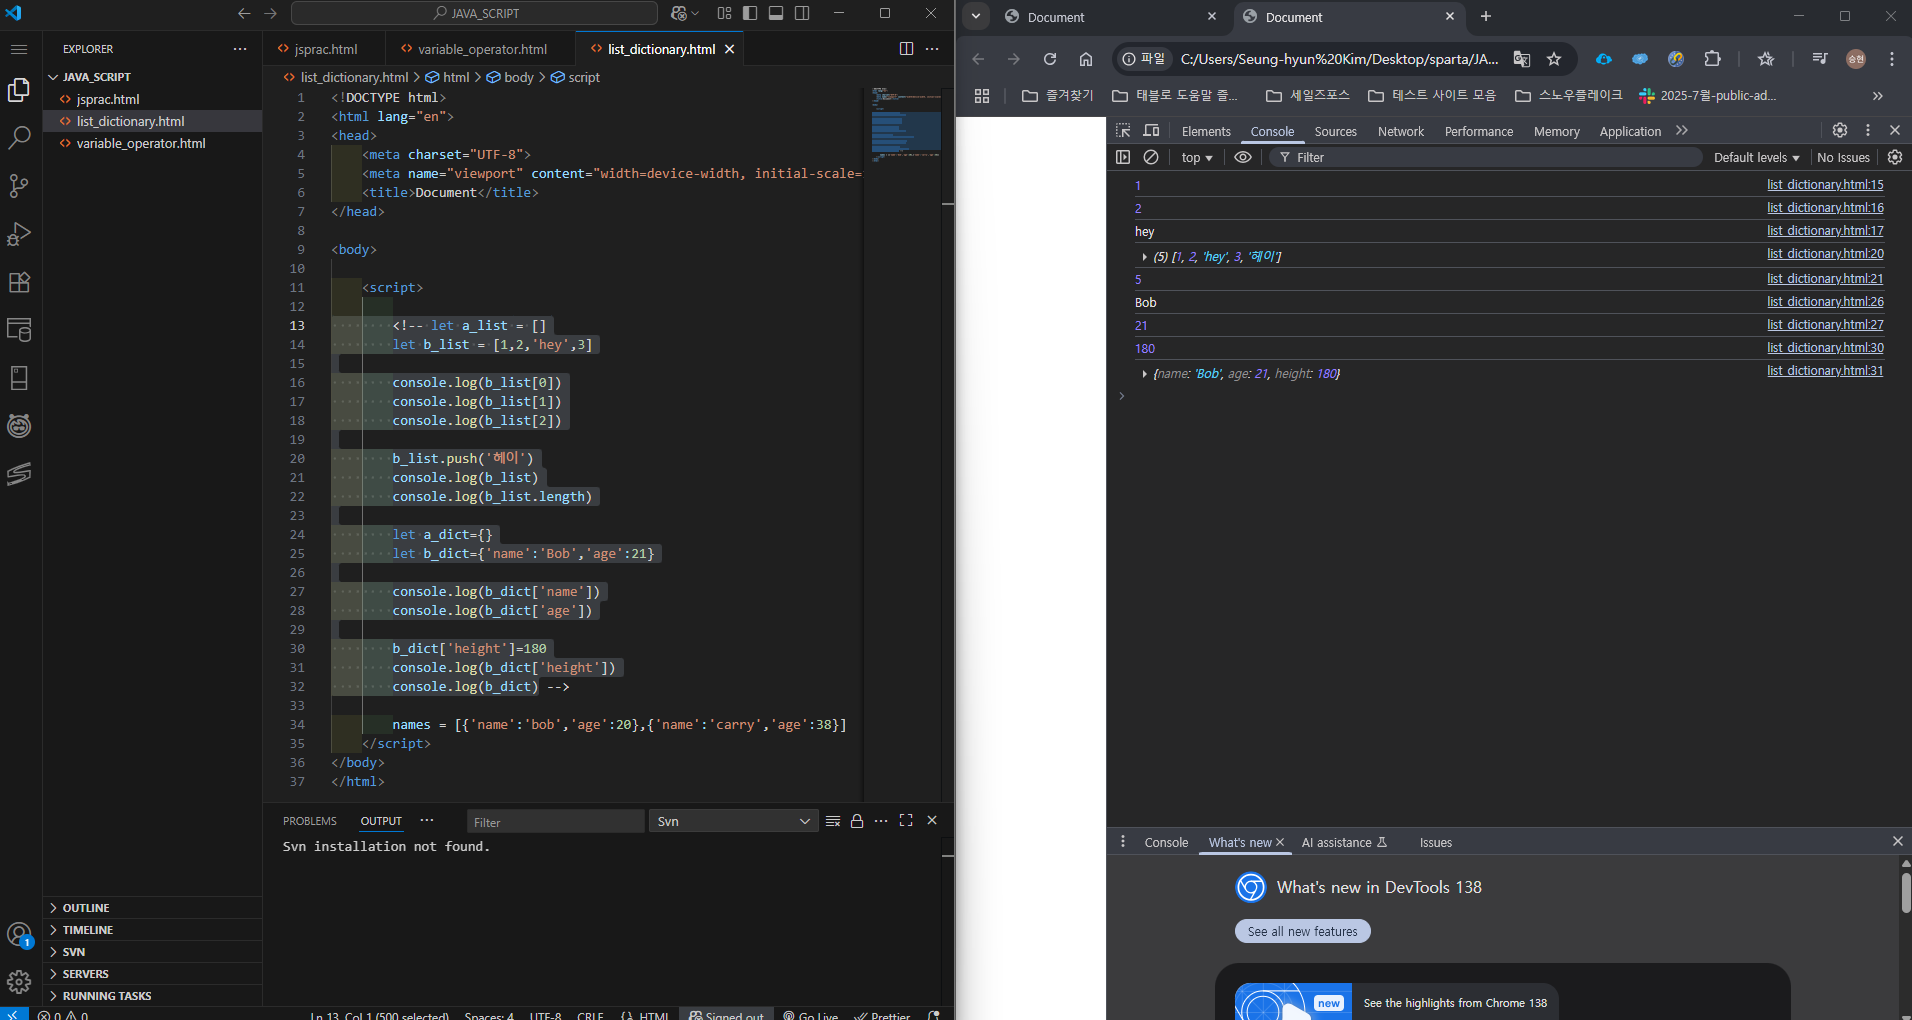This screenshot has height=1020, width=1912.
Task: Open console settings gear
Action: point(1894,157)
